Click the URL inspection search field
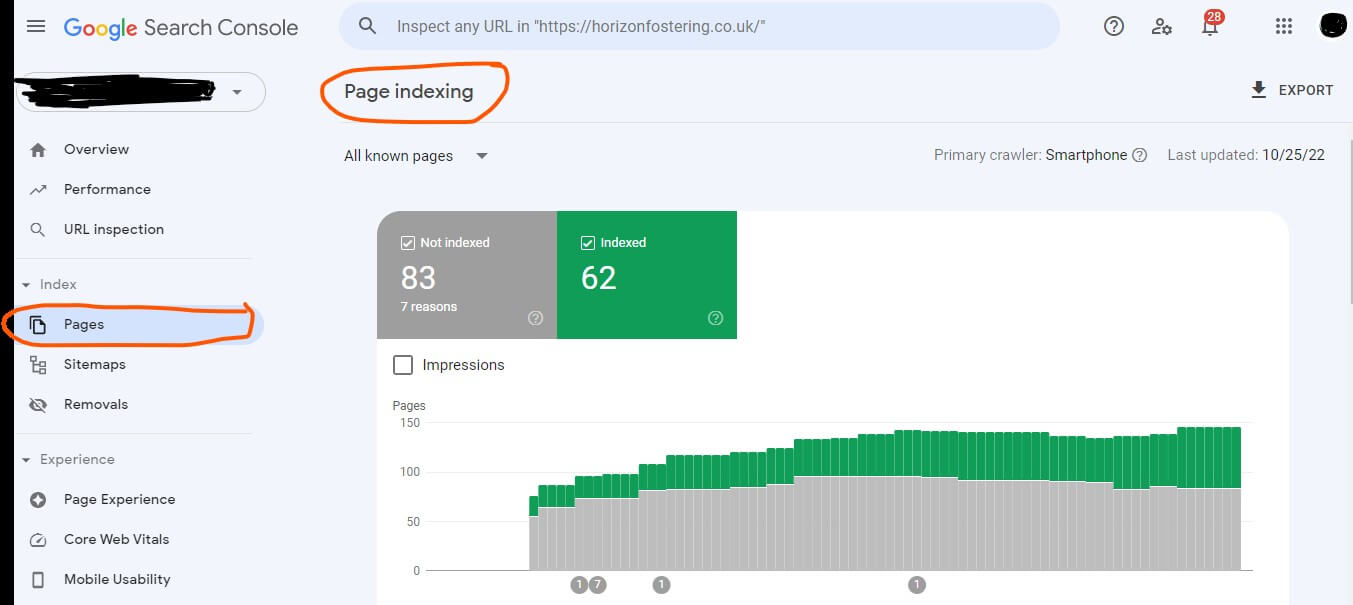This screenshot has height=605, width=1353. [699, 26]
